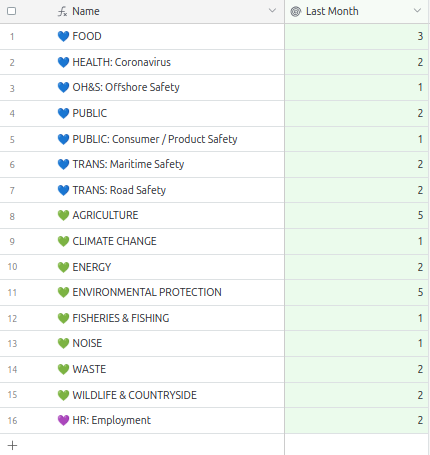Image resolution: width=430 pixels, height=455 pixels.
Task: Tick the select-all checkbox in the header
Action: (x=11, y=11)
